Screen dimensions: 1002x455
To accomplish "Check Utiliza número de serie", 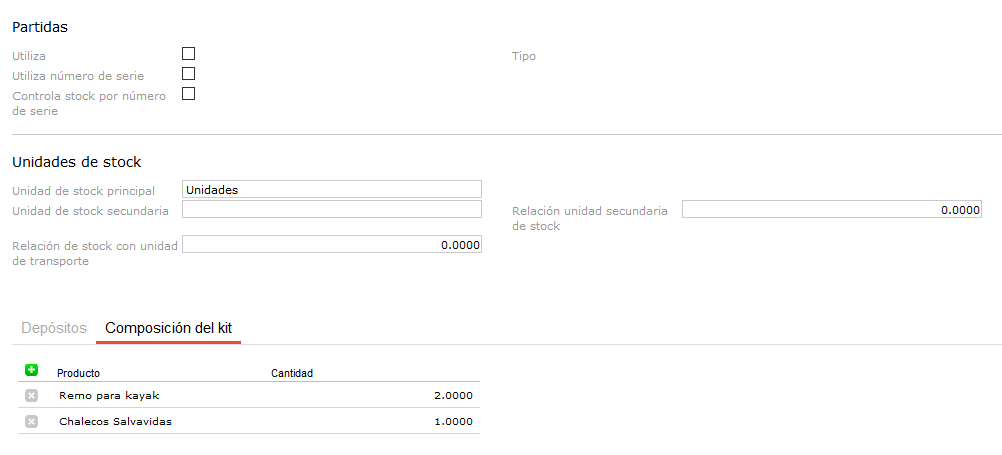I will click(188, 74).
